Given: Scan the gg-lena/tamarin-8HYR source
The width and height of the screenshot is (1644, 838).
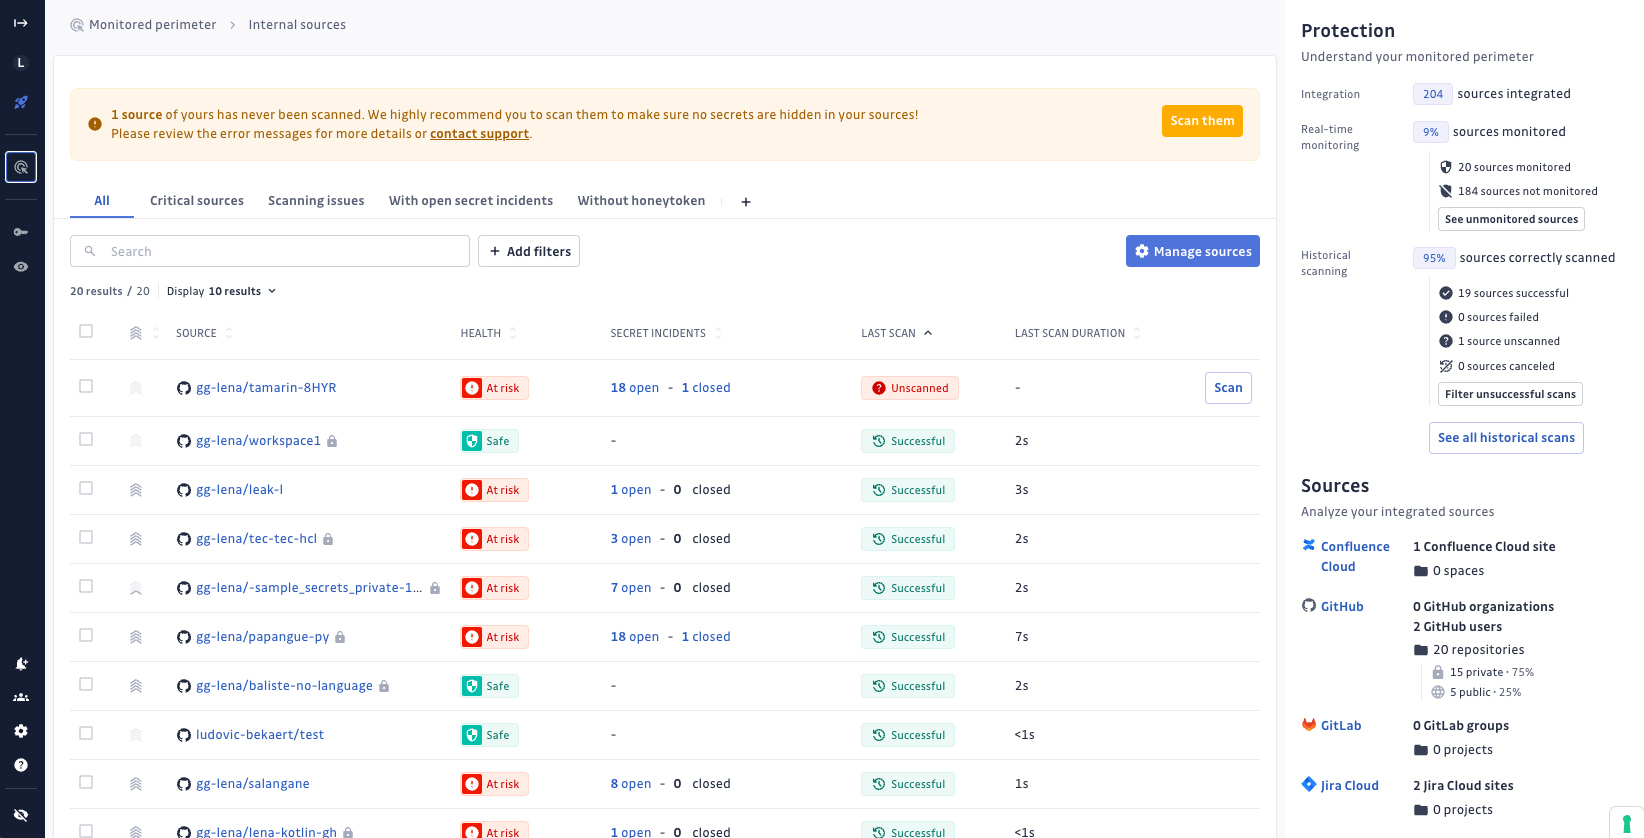Looking at the screenshot, I should (x=1228, y=388).
